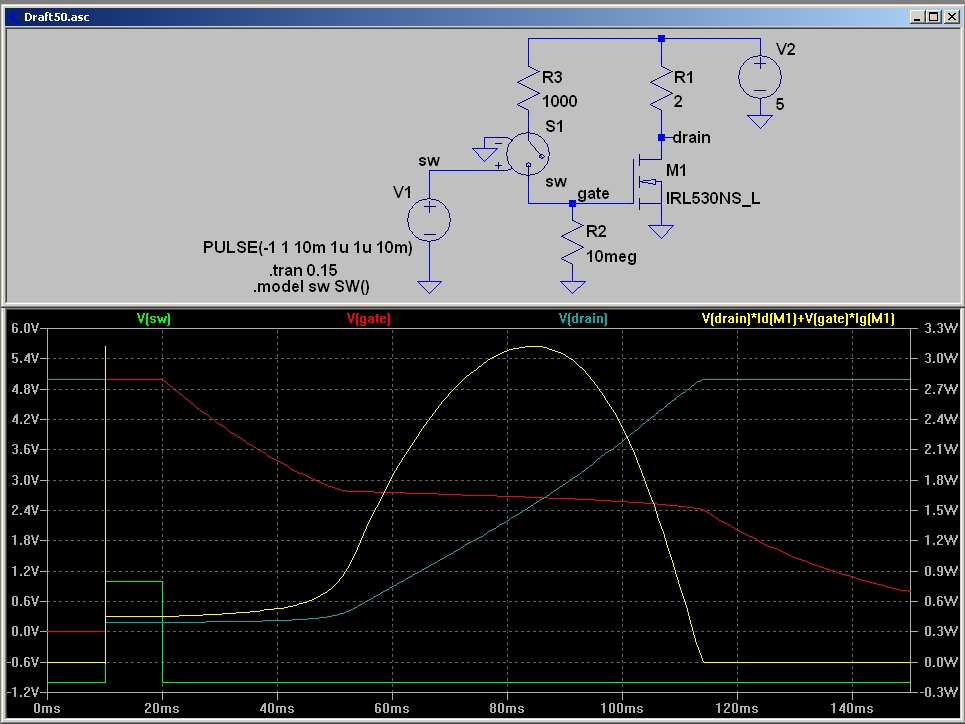Select the M1 MOSFET symbol
Screen dimensions: 965x724
pyautogui.click(x=648, y=184)
